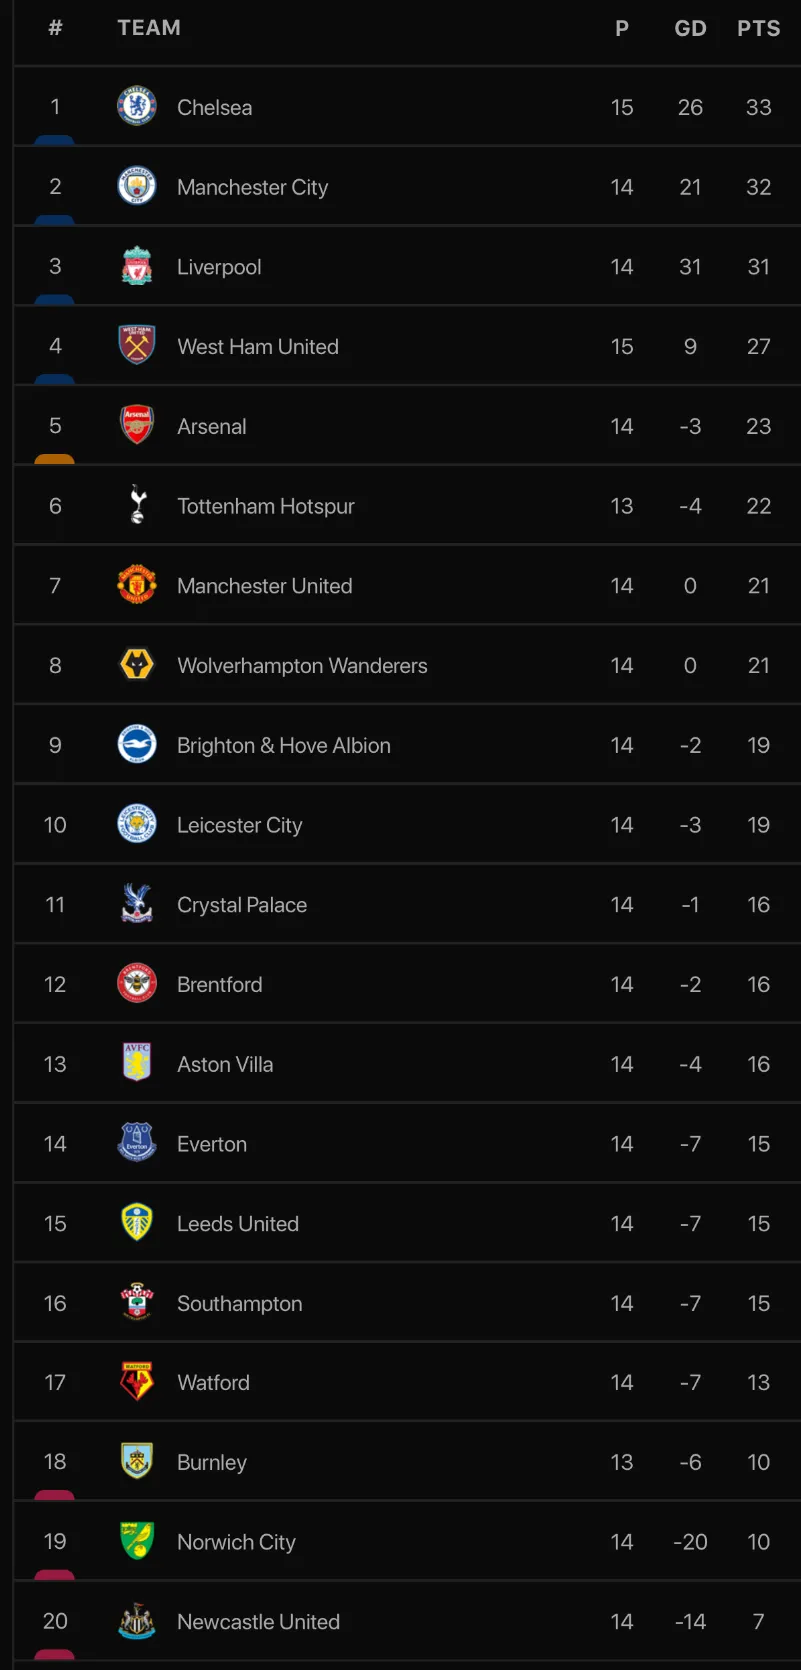Click the TEAM column header
The image size is (801, 1670).
[x=149, y=28]
